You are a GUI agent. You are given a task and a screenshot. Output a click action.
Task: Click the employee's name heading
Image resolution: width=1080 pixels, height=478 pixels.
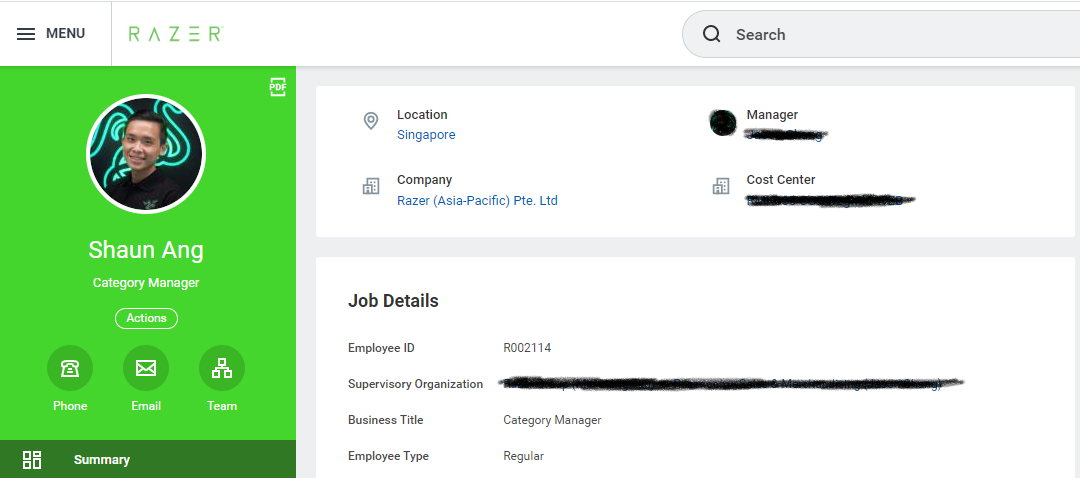[146, 249]
